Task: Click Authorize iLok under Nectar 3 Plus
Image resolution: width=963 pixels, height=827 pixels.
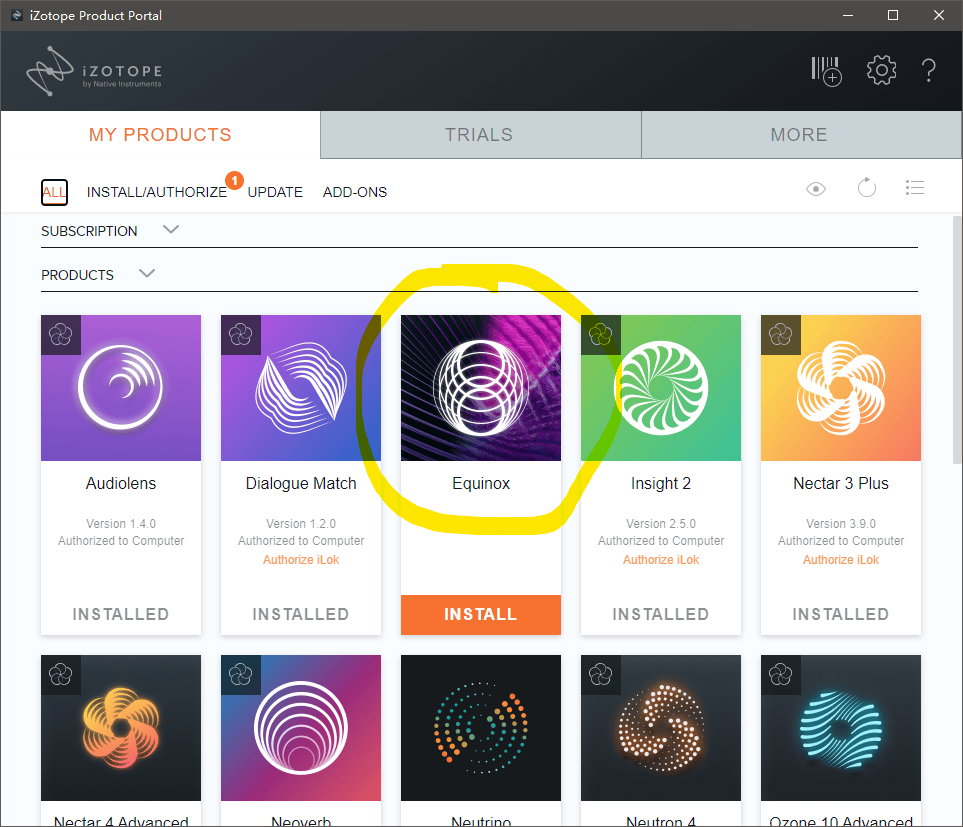Action: 841,560
